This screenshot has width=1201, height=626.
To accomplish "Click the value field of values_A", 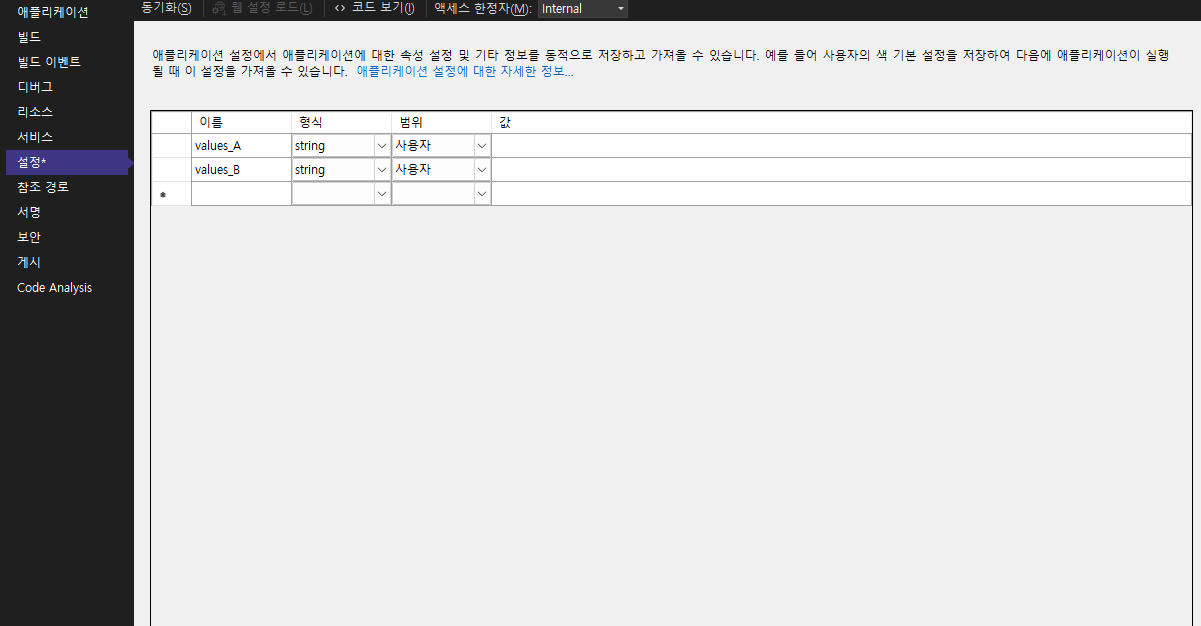I will pos(841,146).
